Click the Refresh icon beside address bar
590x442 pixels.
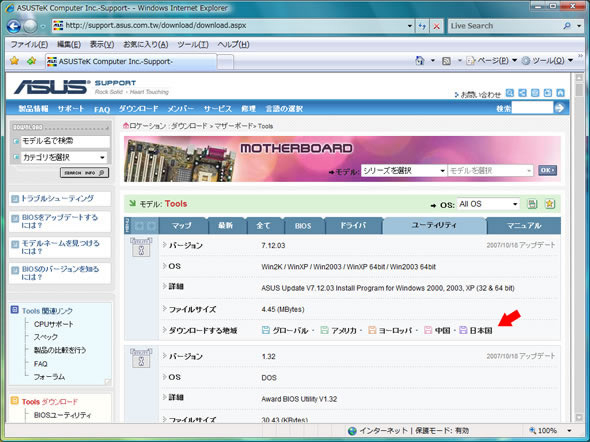(422, 26)
